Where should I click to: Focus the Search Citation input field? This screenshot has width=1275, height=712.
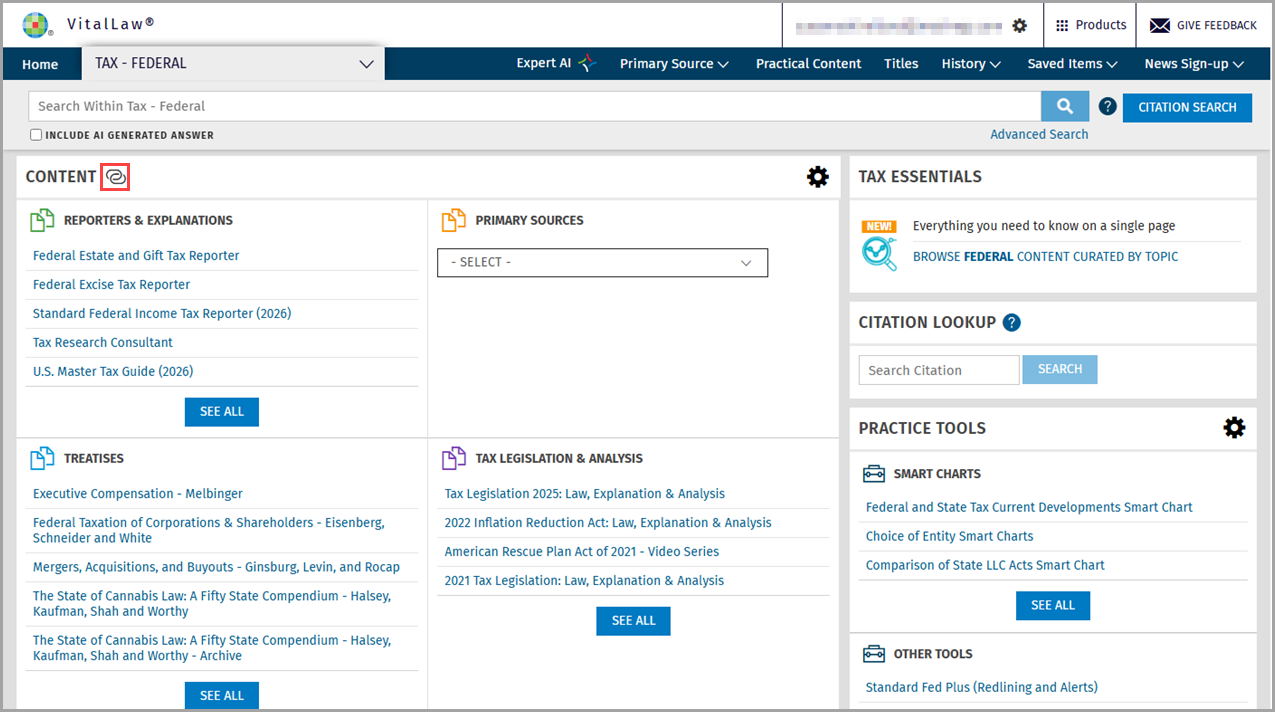[939, 370]
